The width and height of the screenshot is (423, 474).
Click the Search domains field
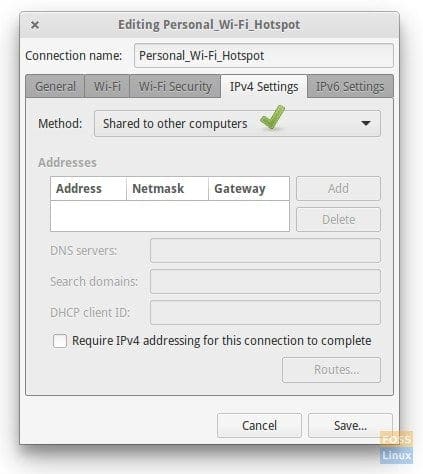point(265,282)
